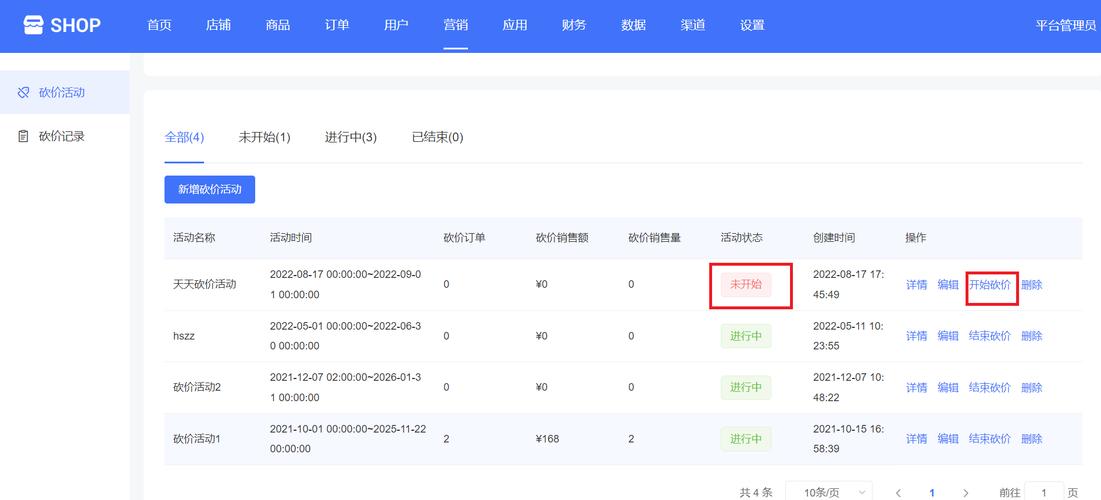
Task: Open 数据 in top navigation
Action: click(x=633, y=25)
